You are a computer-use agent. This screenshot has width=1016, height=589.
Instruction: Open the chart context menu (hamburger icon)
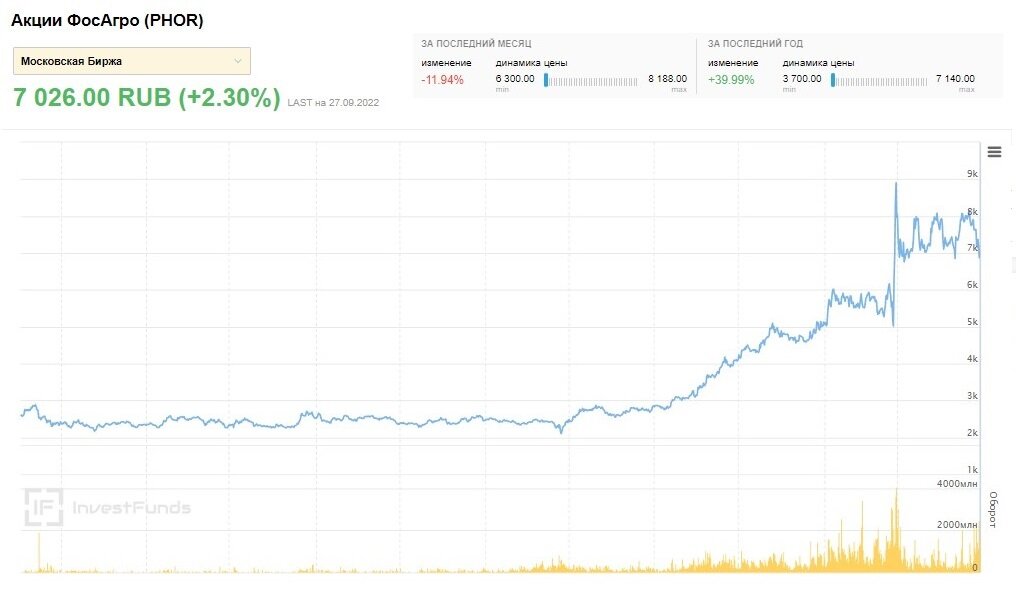[994, 151]
